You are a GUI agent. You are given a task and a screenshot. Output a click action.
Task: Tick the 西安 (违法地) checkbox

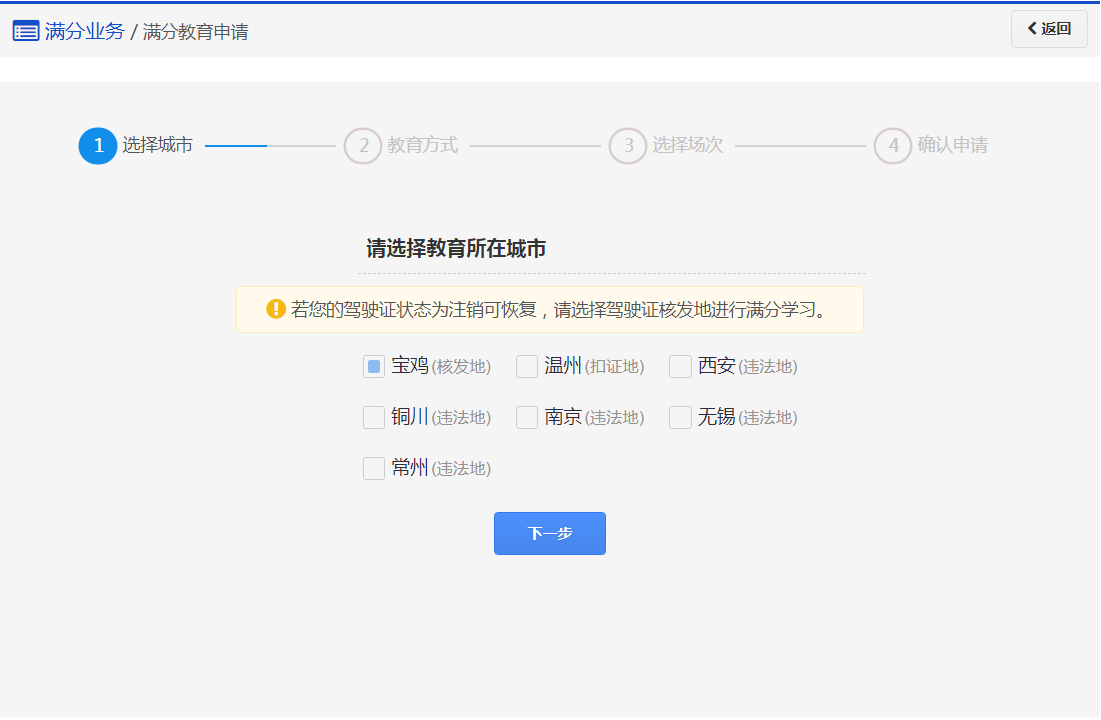(x=680, y=367)
